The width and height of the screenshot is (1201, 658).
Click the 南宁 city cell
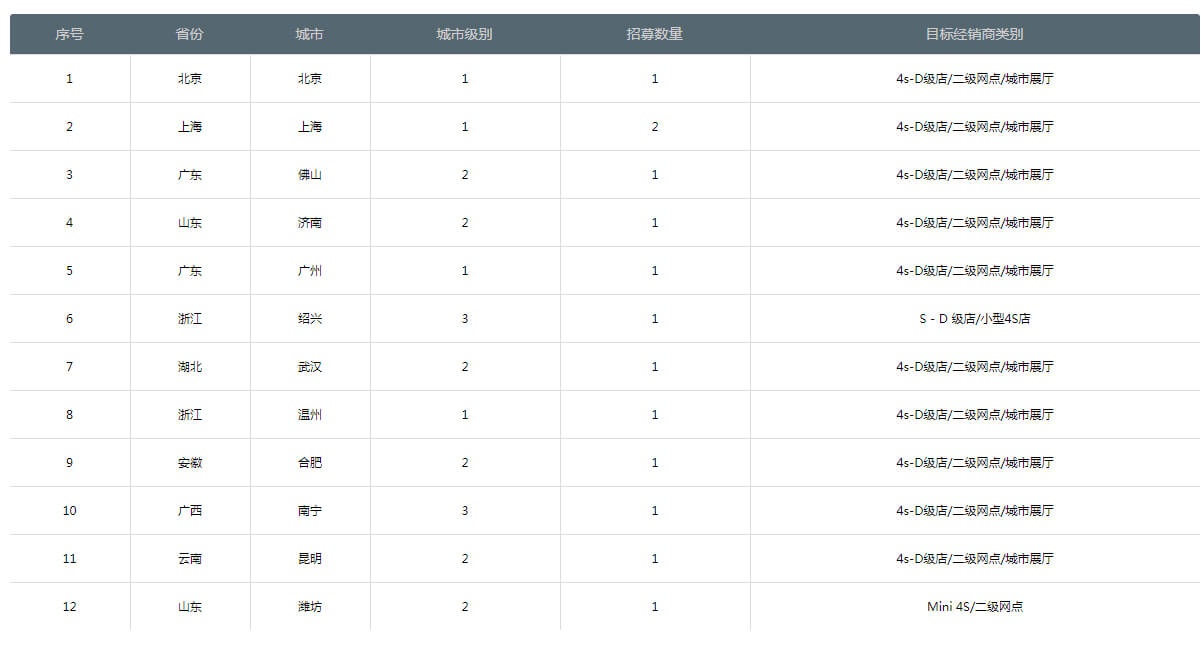pos(309,511)
